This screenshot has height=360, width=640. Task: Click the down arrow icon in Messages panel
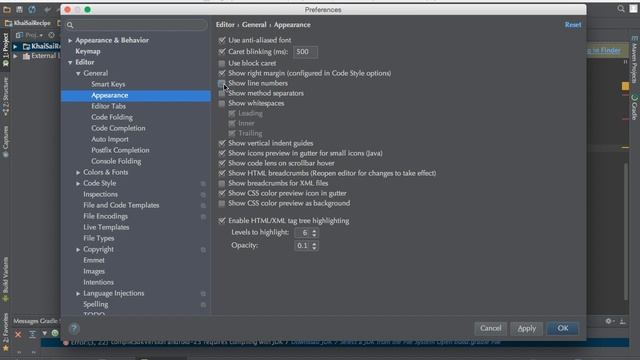[x=44, y=333]
